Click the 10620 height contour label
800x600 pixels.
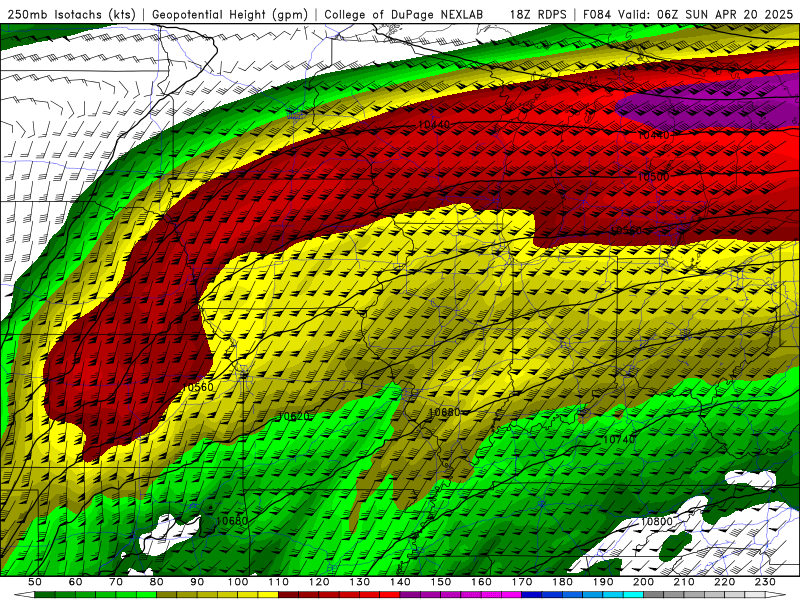[293, 416]
